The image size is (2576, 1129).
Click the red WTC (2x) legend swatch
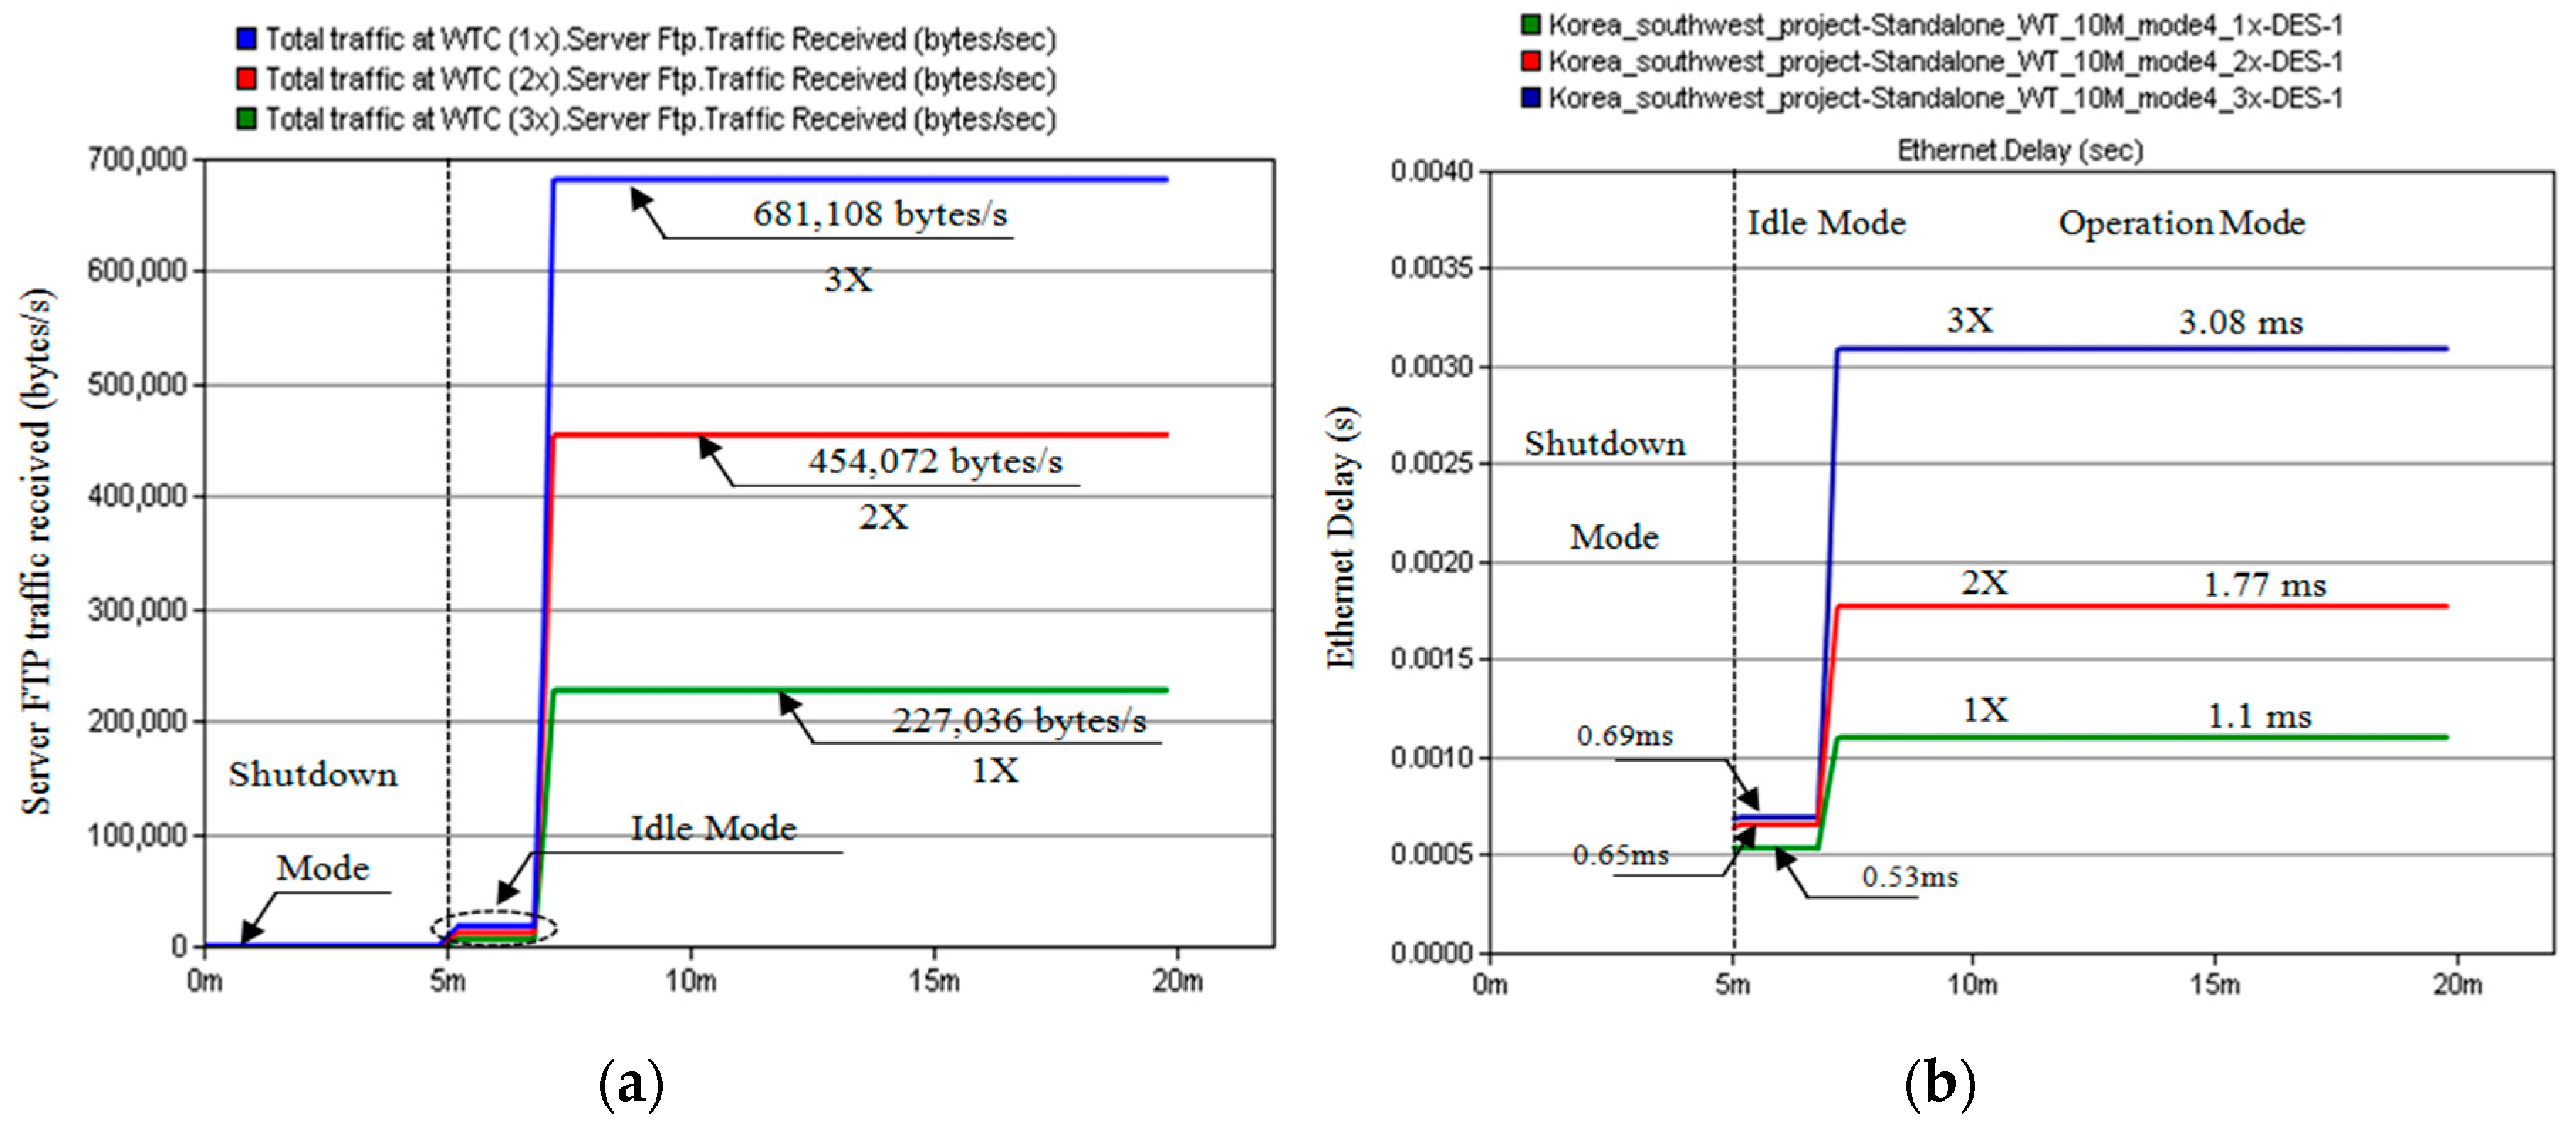click(x=246, y=79)
